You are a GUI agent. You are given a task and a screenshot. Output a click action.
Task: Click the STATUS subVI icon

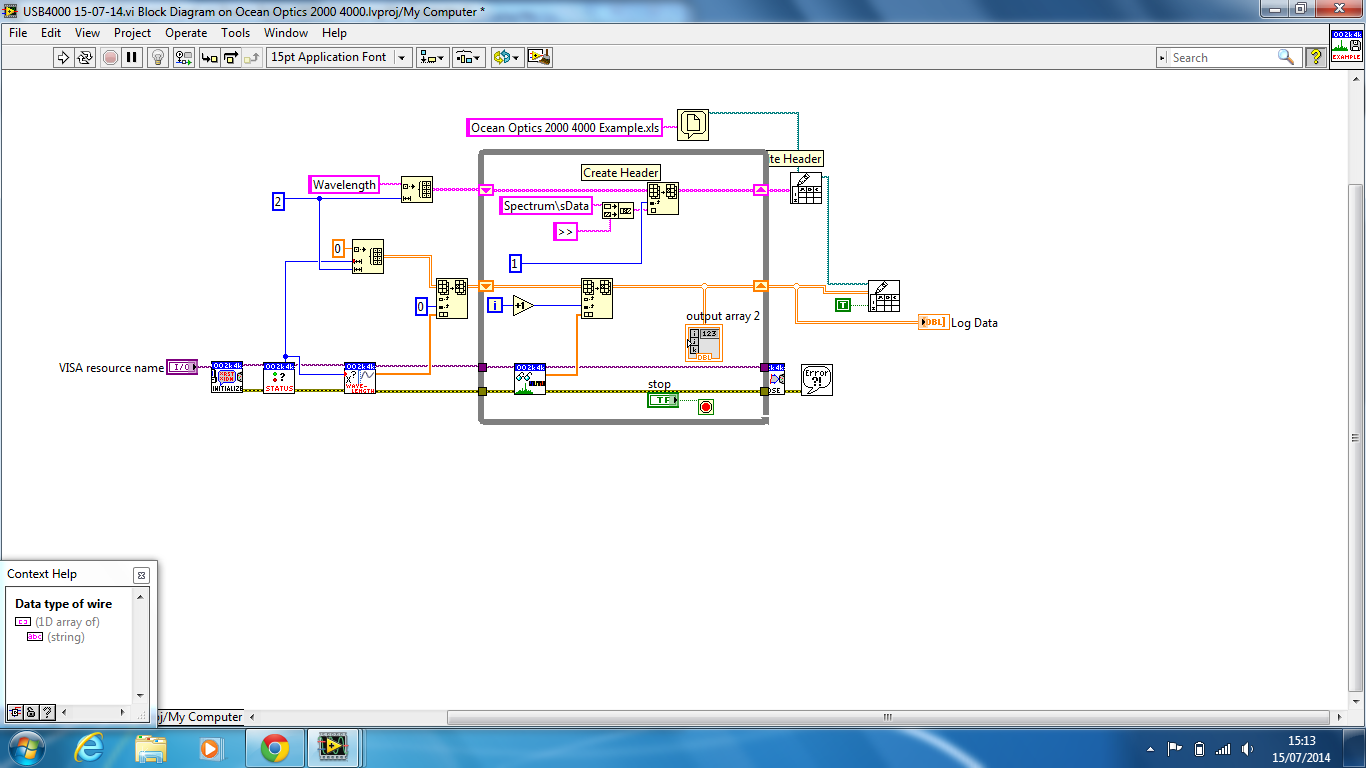(279, 377)
